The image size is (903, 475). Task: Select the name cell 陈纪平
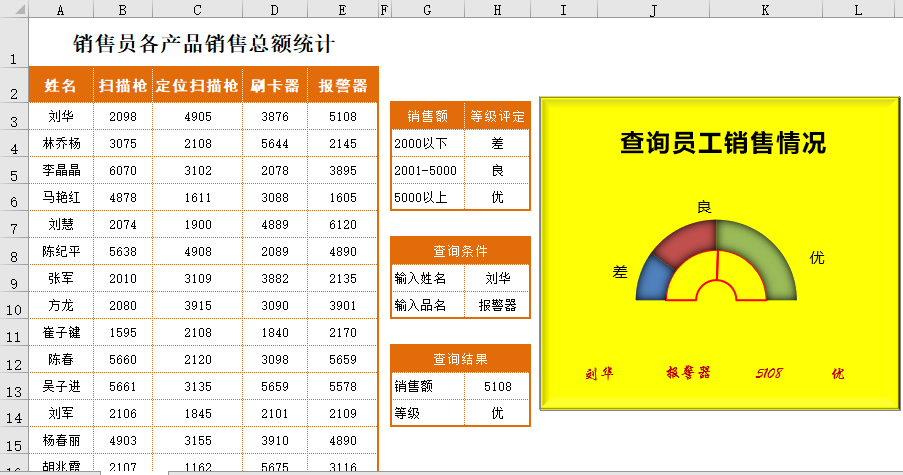click(x=61, y=251)
